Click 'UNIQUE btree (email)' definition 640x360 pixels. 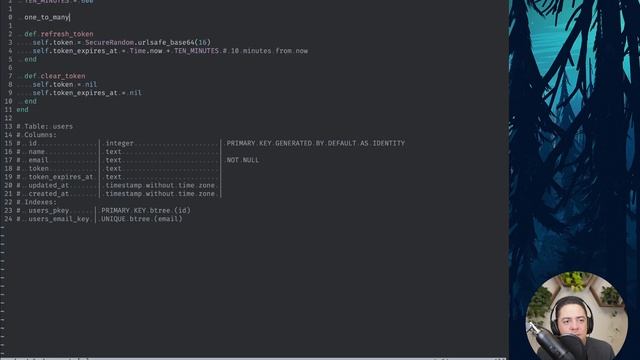pos(142,219)
